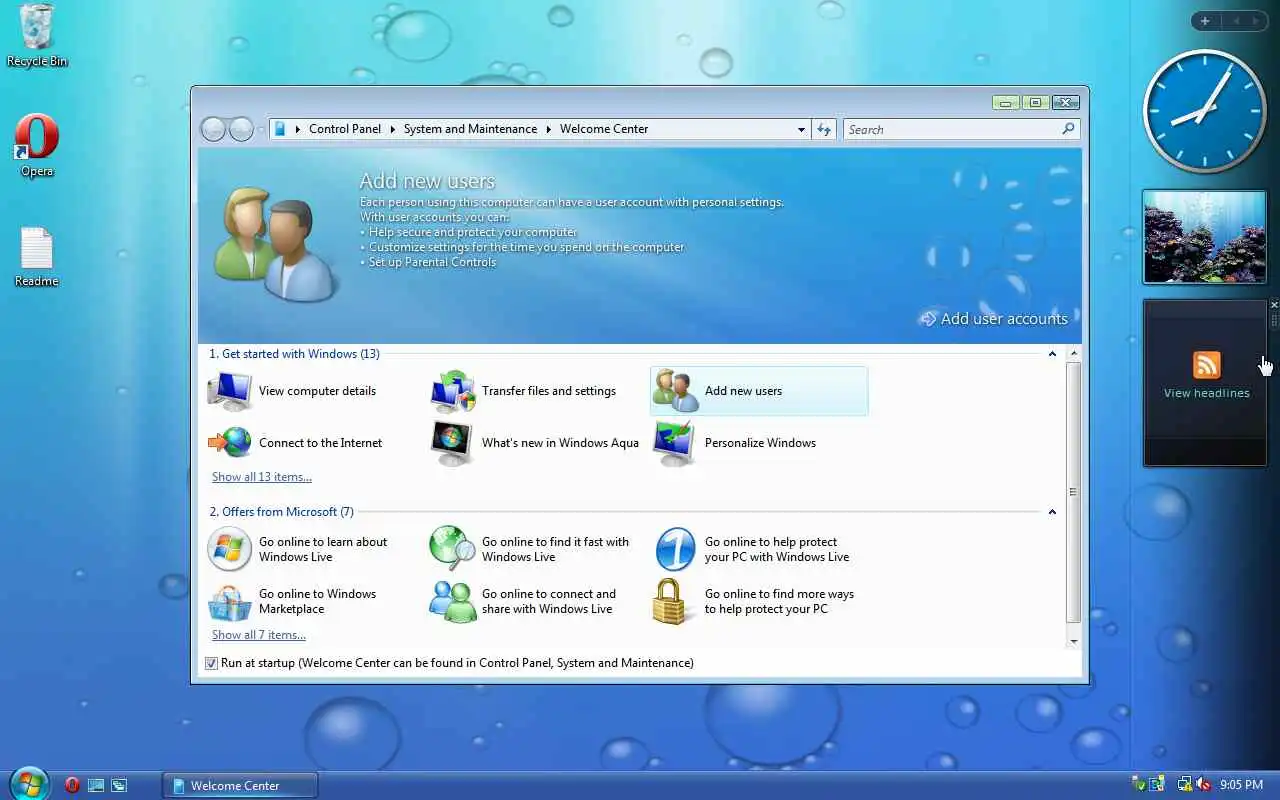1280x800 pixels.
Task: Expand arrow after Control Panel in breadcrumb
Action: 393,129
